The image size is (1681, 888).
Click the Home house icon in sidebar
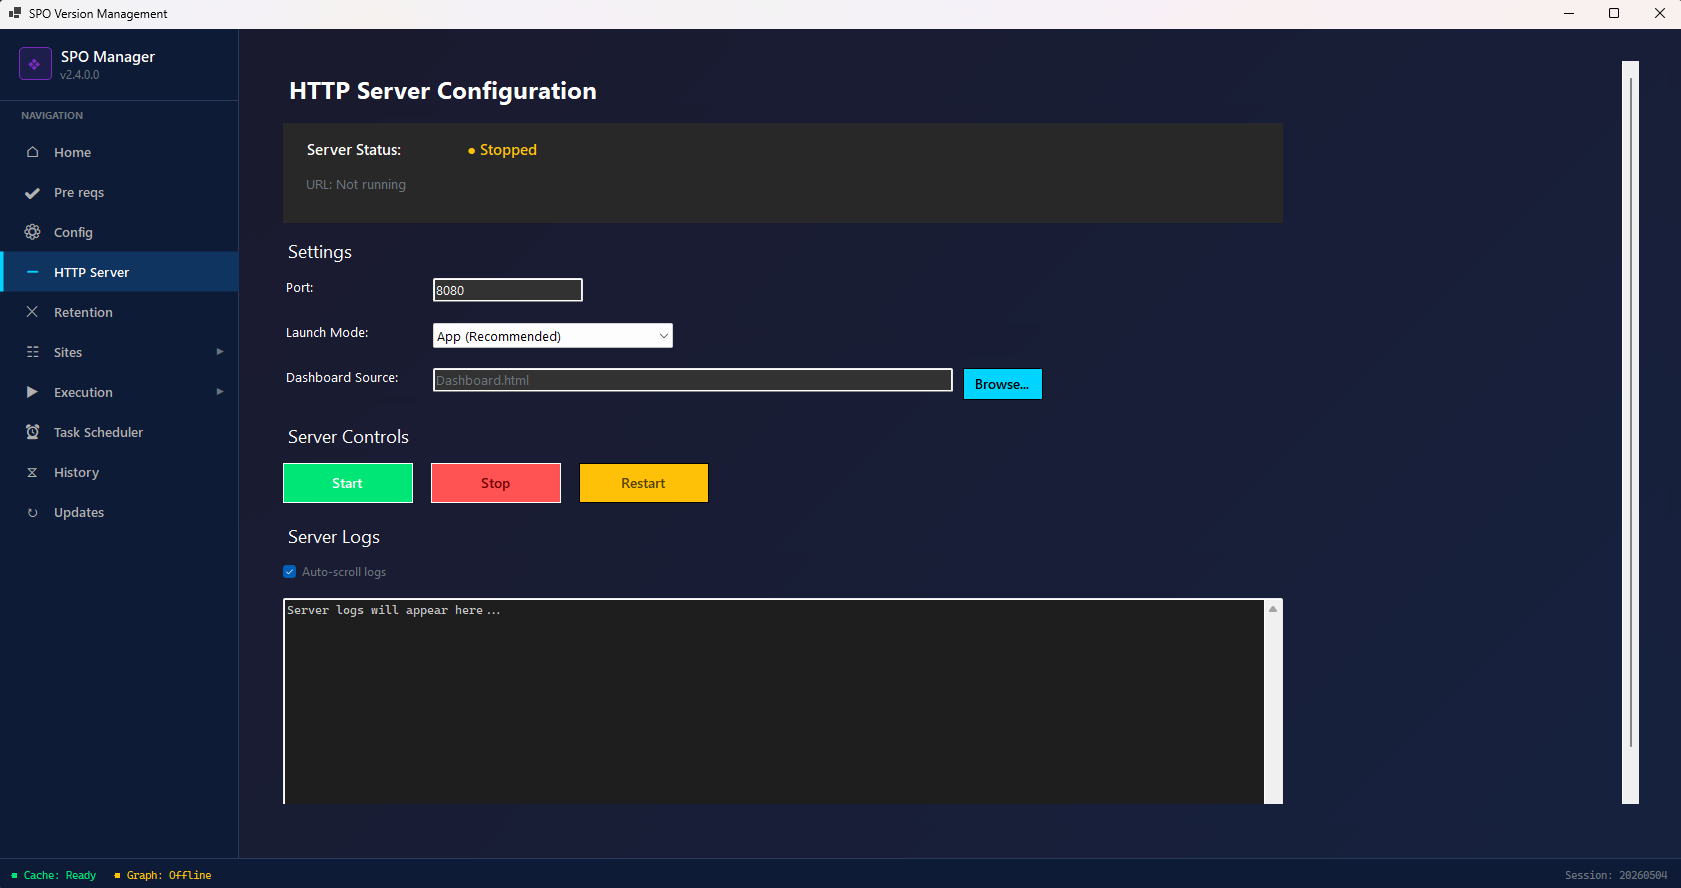coord(33,152)
